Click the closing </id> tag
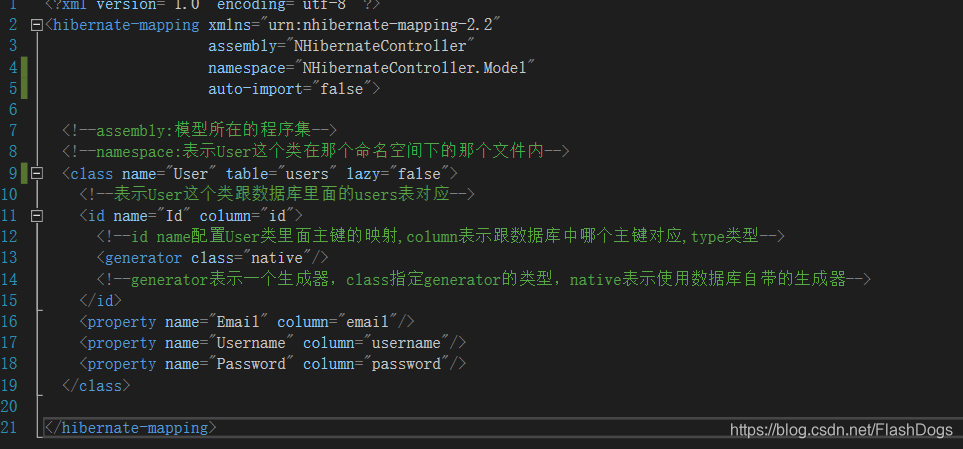This screenshot has width=963, height=449. click(101, 301)
